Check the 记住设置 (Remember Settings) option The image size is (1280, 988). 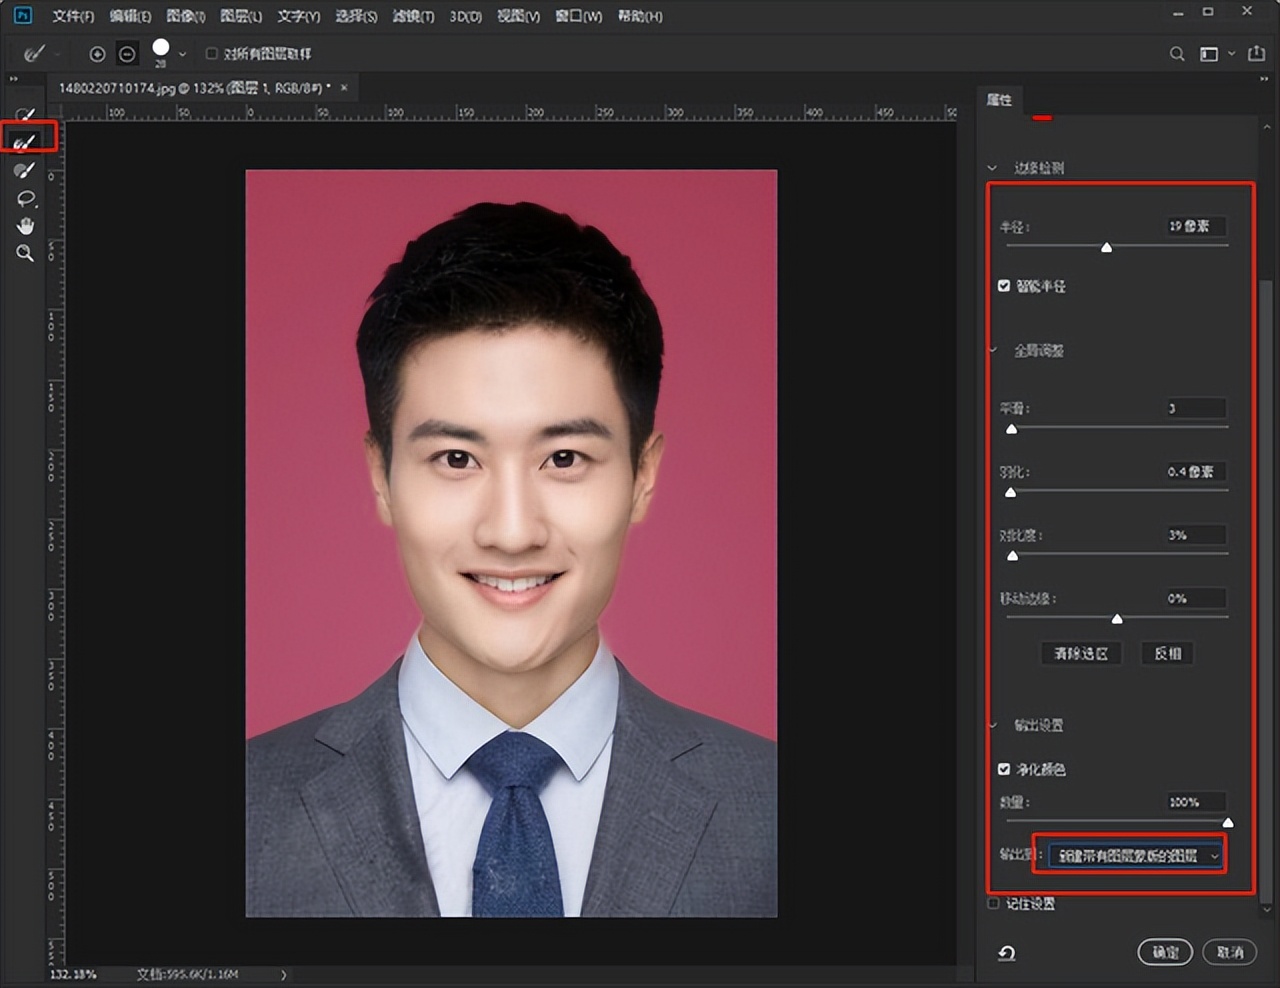(x=992, y=903)
